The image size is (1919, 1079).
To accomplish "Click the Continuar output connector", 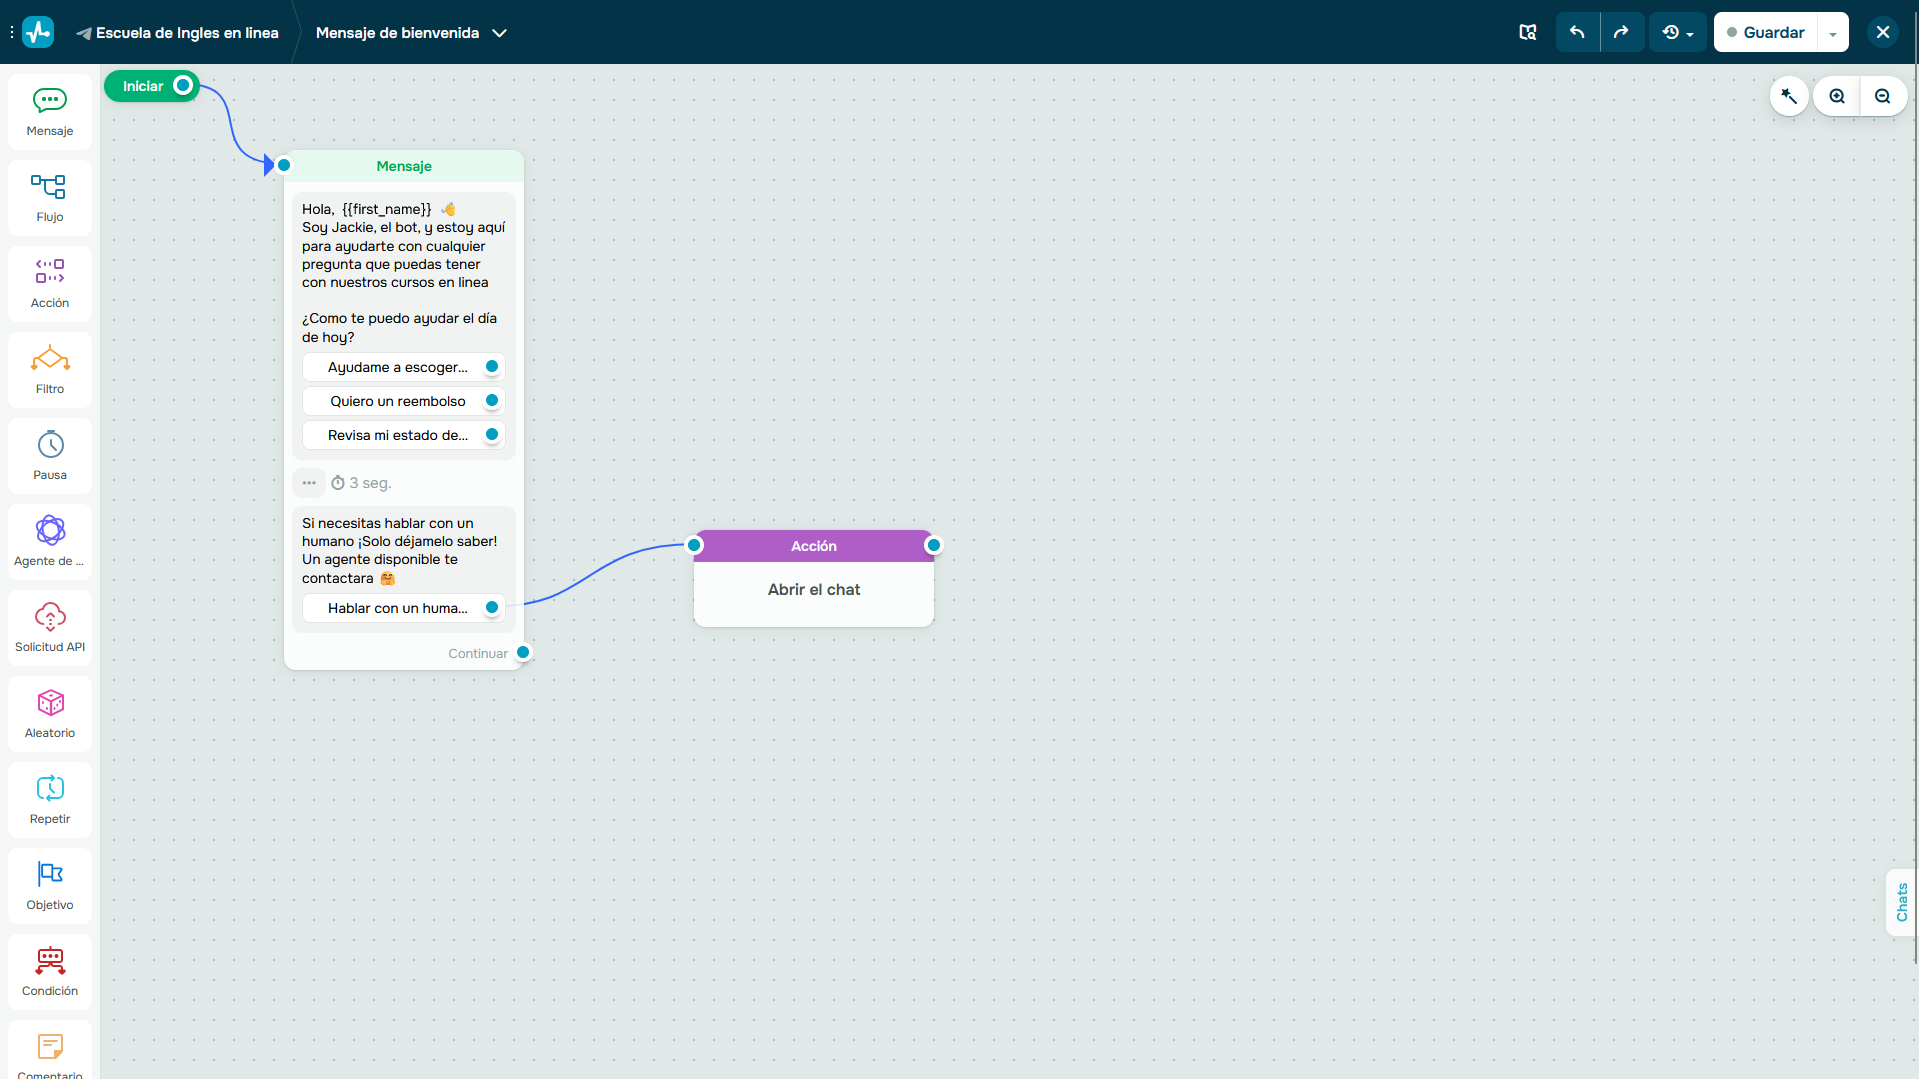I will (523, 652).
